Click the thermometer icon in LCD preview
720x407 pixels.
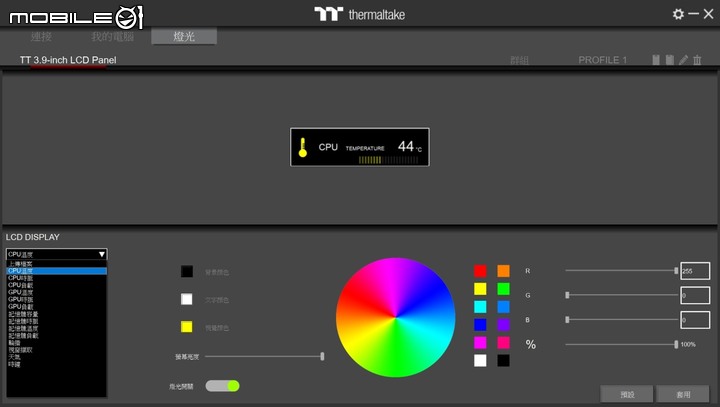click(303, 147)
